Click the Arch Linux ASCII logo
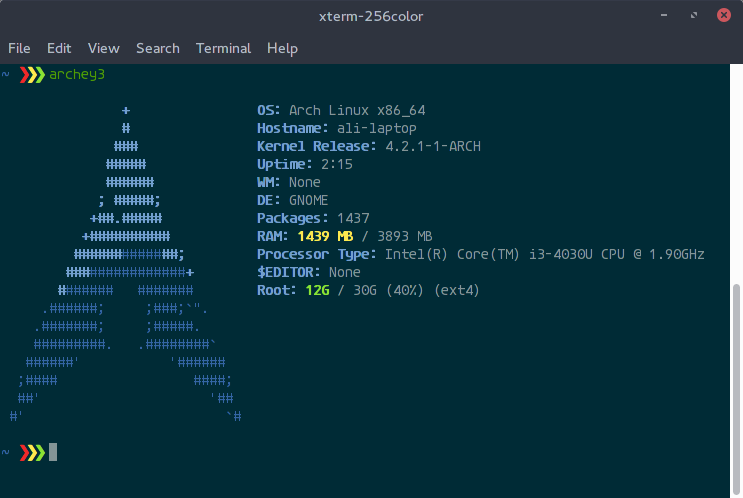Image resolution: width=743 pixels, height=498 pixels. 125,270
